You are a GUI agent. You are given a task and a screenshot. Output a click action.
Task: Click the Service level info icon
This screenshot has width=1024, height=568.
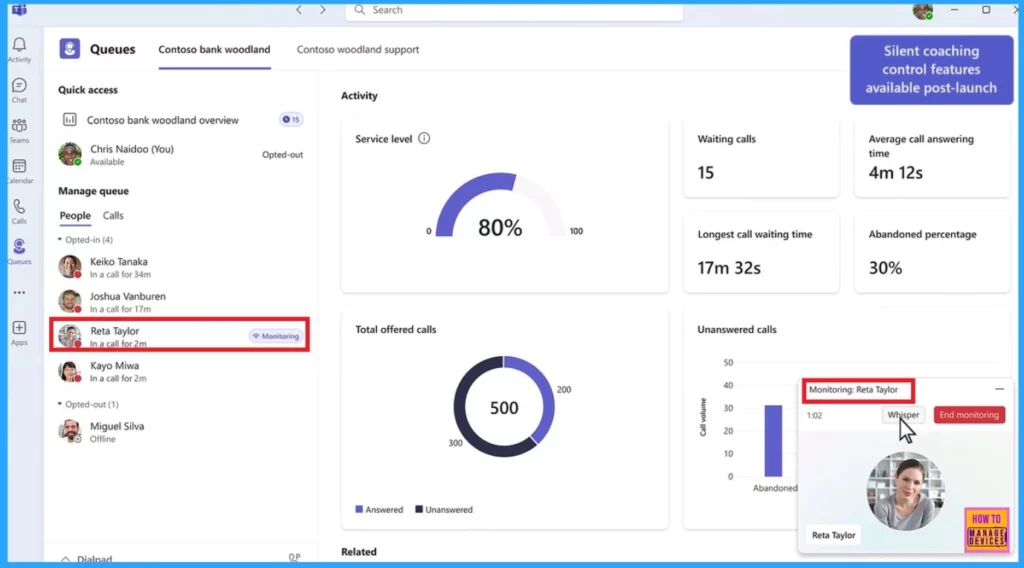424,138
